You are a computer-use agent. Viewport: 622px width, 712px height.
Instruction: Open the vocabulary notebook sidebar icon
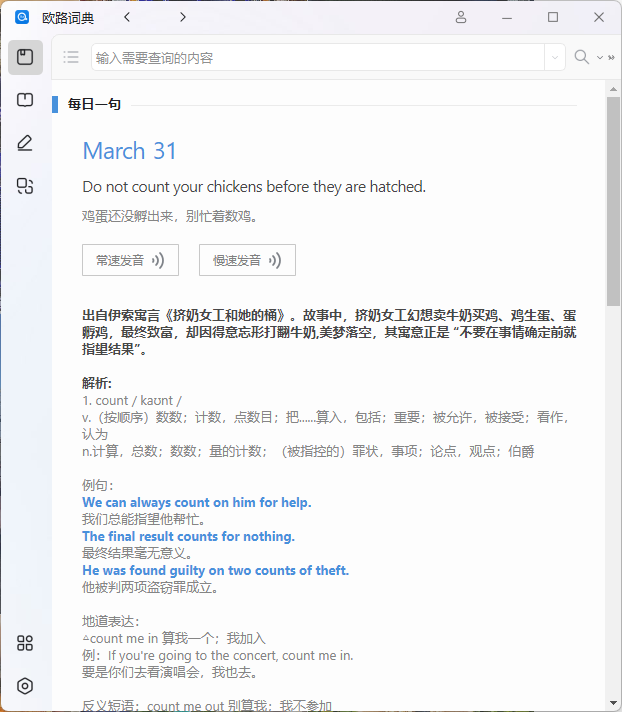click(25, 99)
